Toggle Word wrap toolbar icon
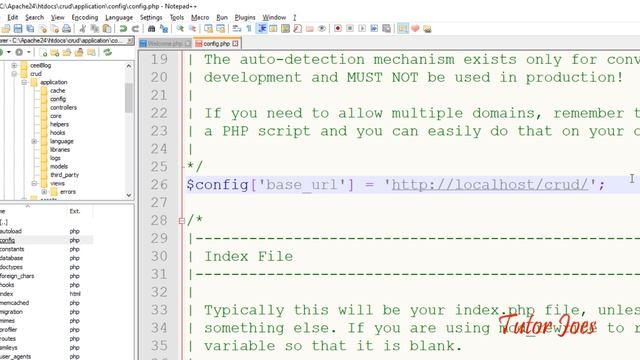Screen dimensions: 640x360 click(x=237, y=29)
